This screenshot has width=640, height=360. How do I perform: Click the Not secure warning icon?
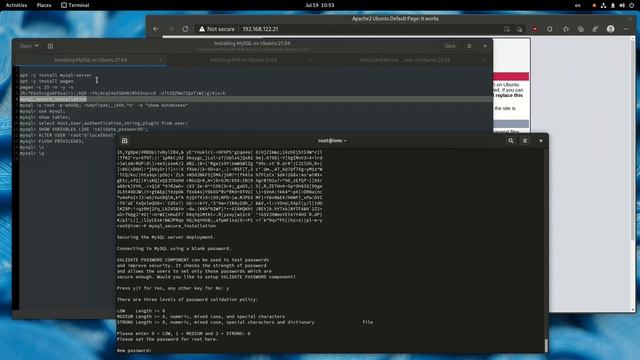click(x=202, y=29)
